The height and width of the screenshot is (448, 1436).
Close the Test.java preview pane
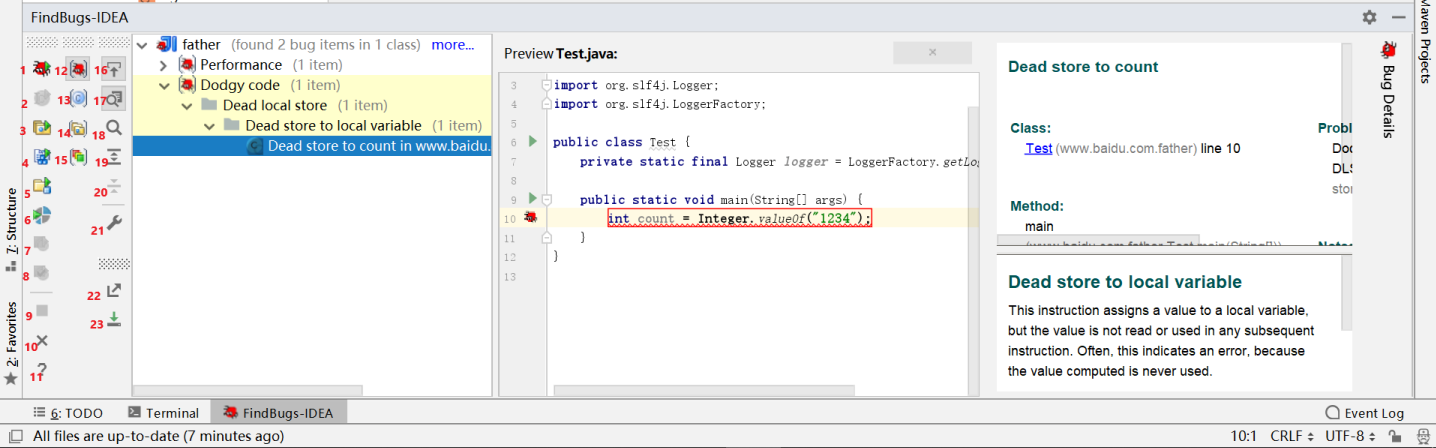[932, 53]
